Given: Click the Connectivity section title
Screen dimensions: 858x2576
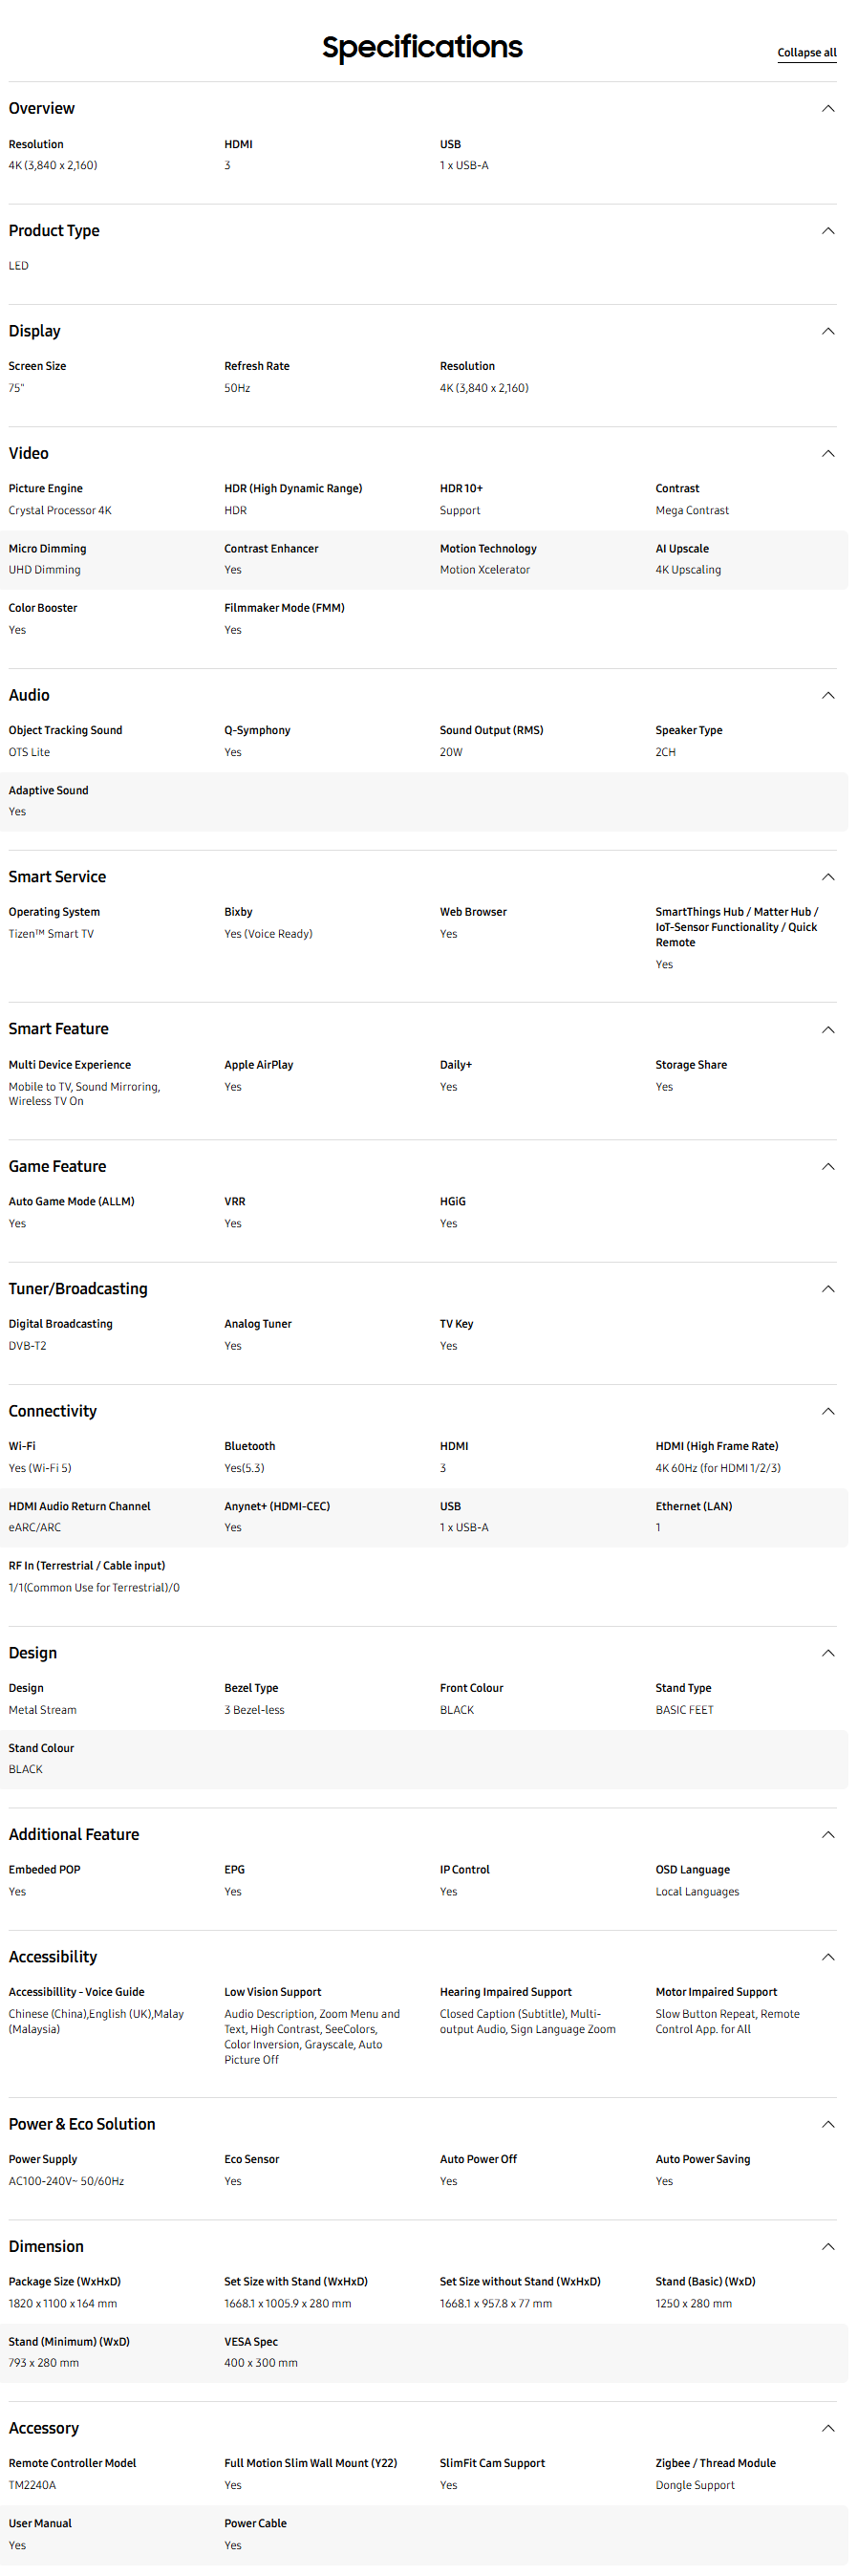Looking at the screenshot, I should (53, 1412).
